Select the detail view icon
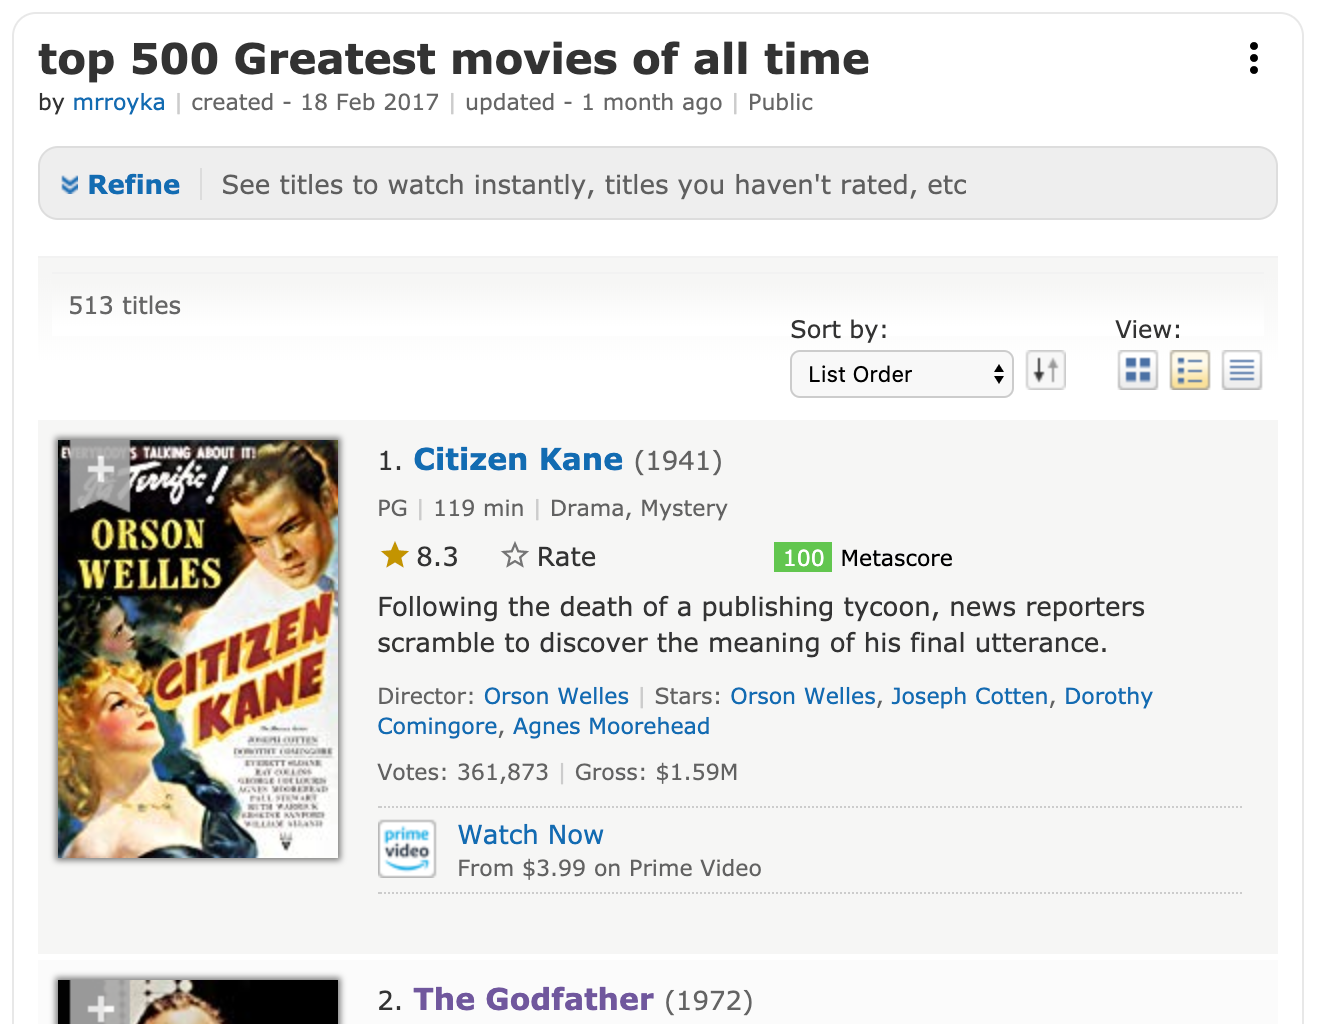1322x1024 pixels. coord(1190,370)
